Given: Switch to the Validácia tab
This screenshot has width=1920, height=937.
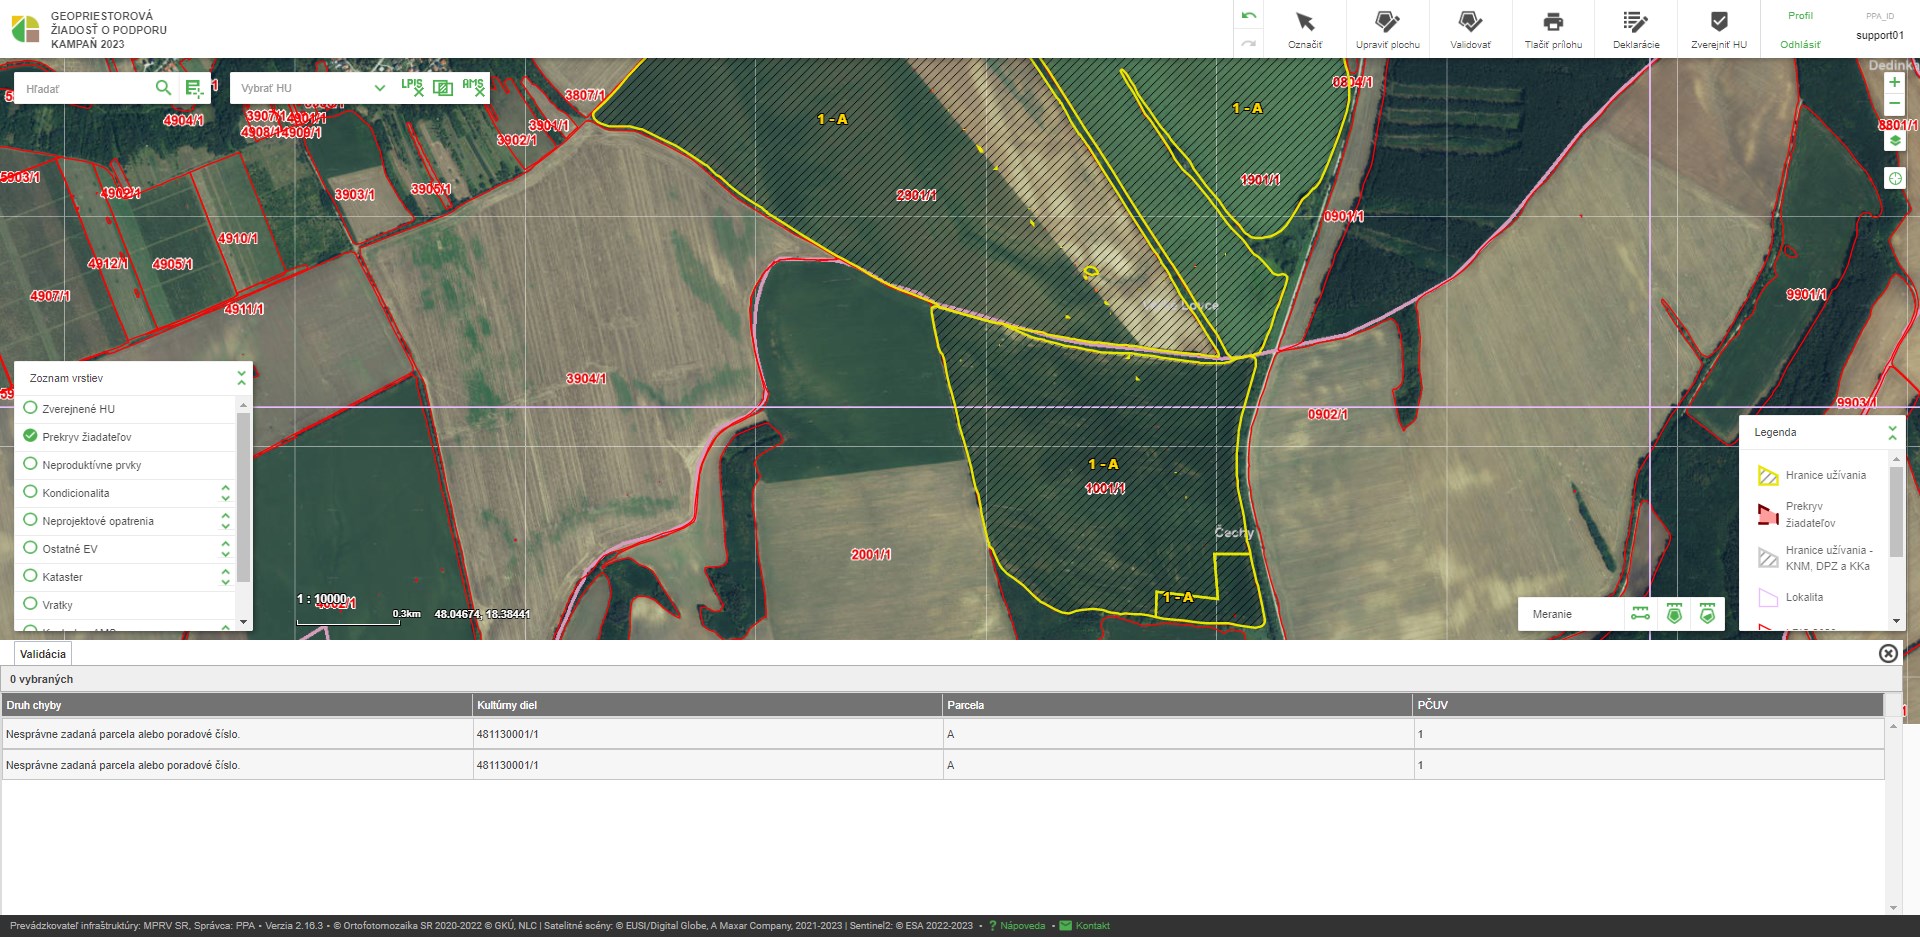Looking at the screenshot, I should [43, 654].
